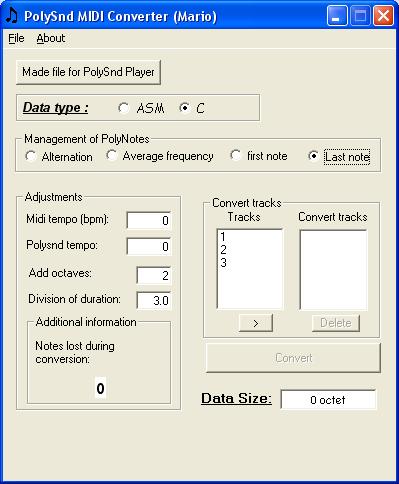Click the empty Convert tracks list box
The image size is (399, 484).
[x=333, y=270]
